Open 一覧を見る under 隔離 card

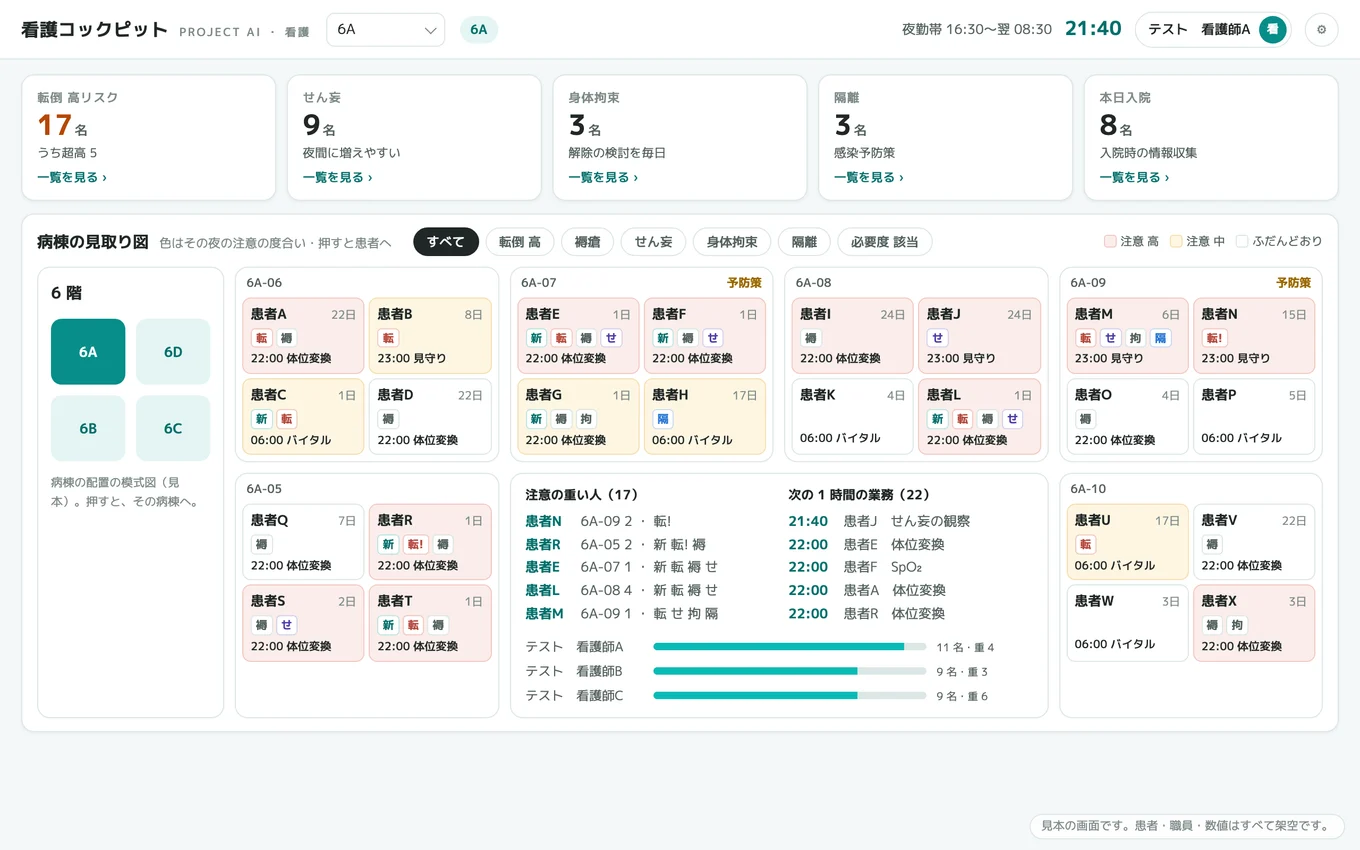(869, 177)
